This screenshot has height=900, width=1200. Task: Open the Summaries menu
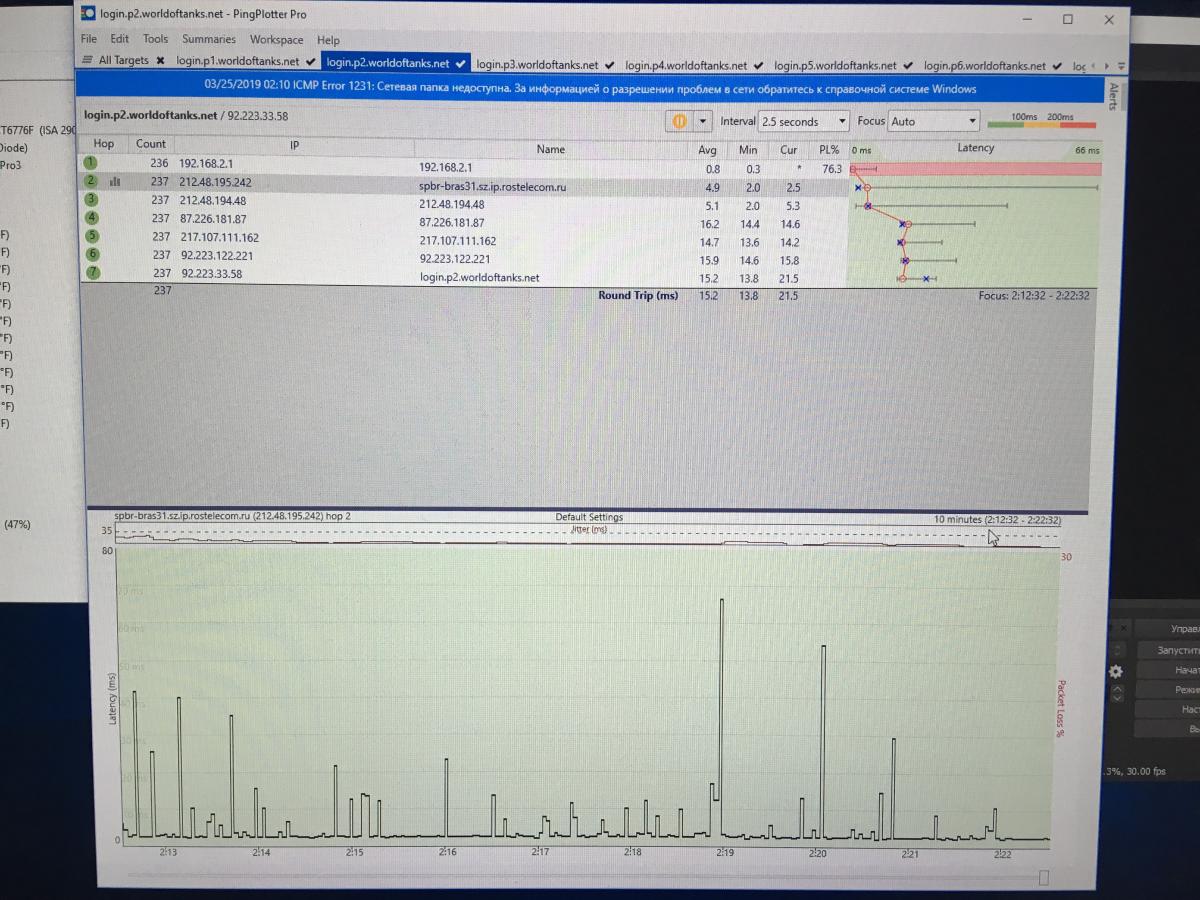(x=209, y=39)
